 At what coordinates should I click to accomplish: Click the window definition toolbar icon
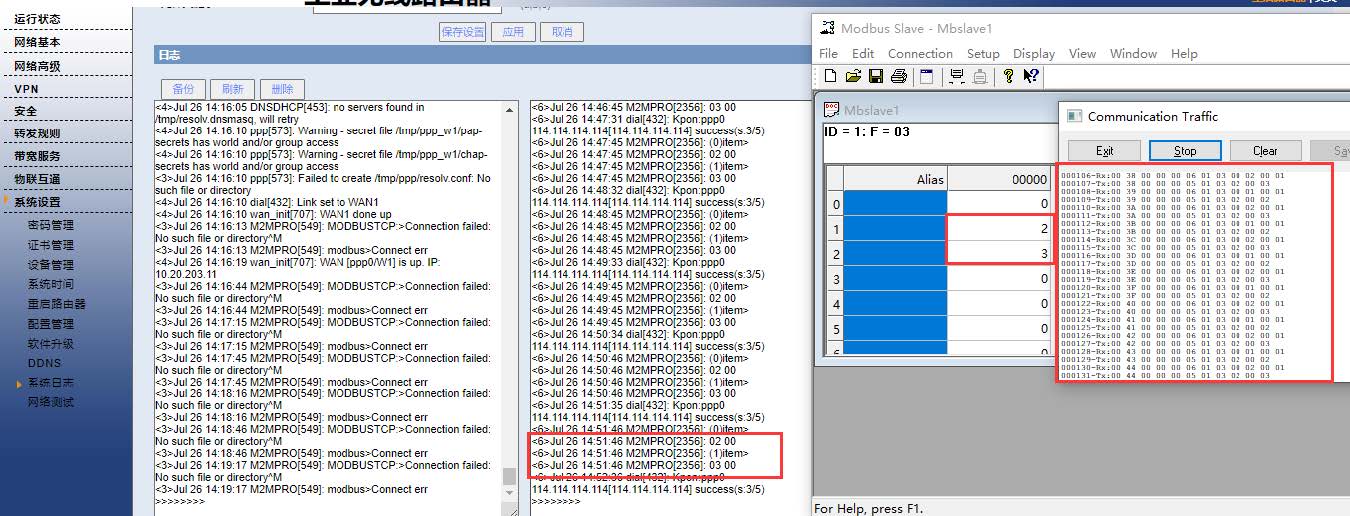(926, 77)
